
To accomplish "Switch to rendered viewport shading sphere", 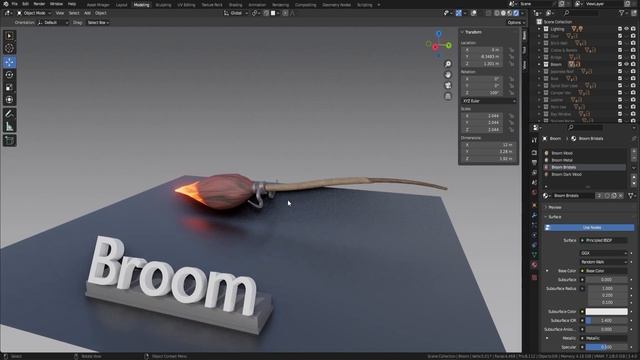I will (x=516, y=13).
